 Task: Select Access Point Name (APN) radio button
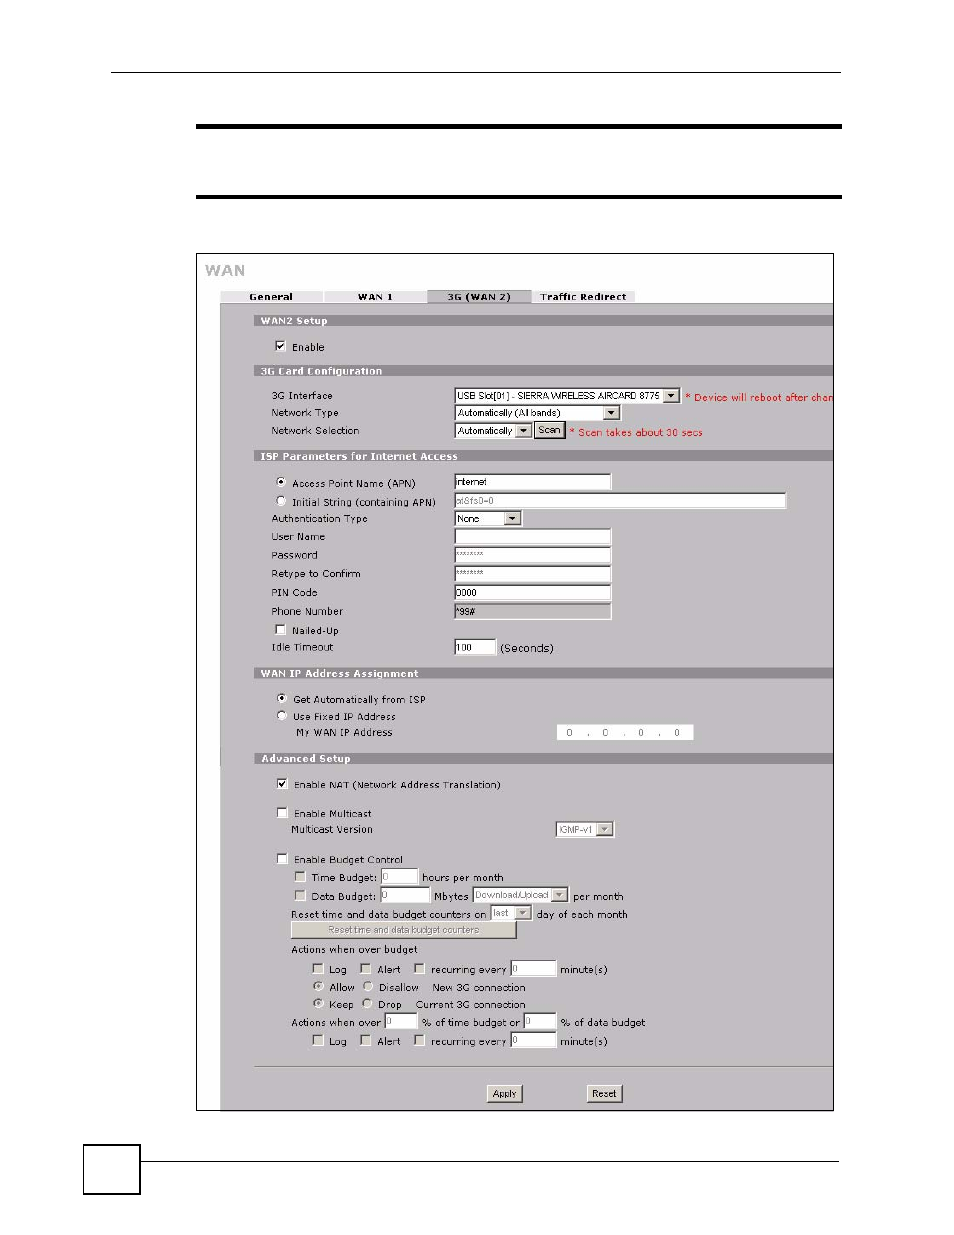click(x=281, y=482)
